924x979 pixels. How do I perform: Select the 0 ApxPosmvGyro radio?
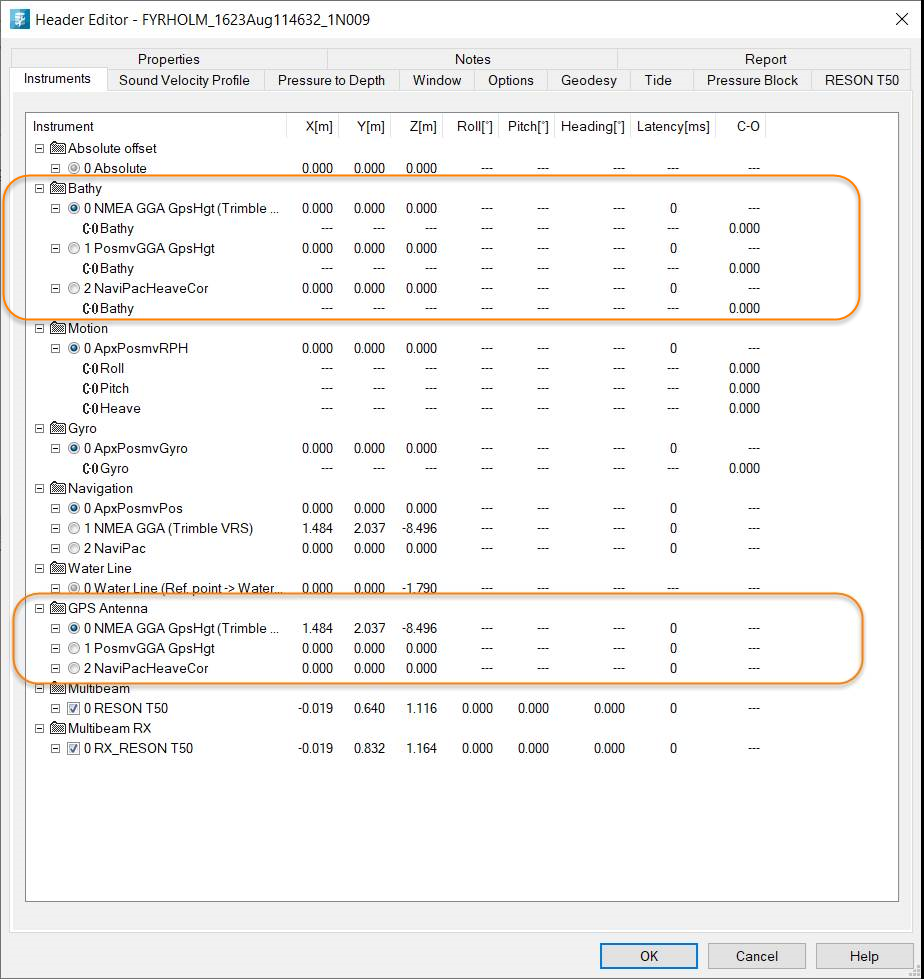pos(74,448)
